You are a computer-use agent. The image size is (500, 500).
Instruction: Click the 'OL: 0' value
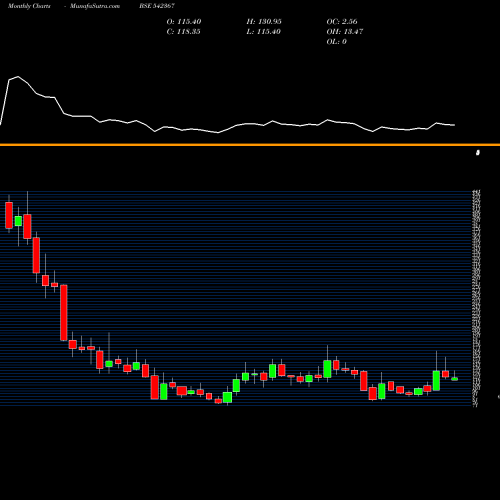[x=336, y=42]
